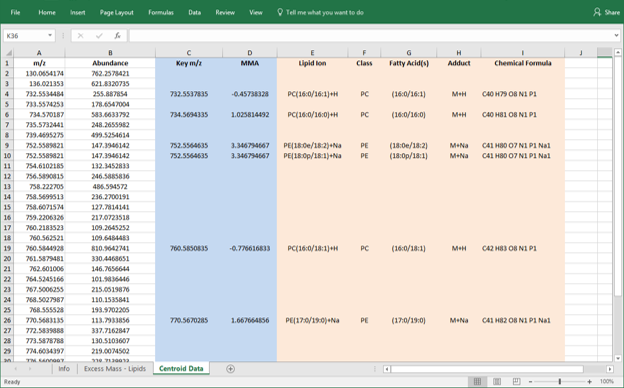This screenshot has height=388, width=624.
Task: Select column B header
Action: [x=110, y=53]
